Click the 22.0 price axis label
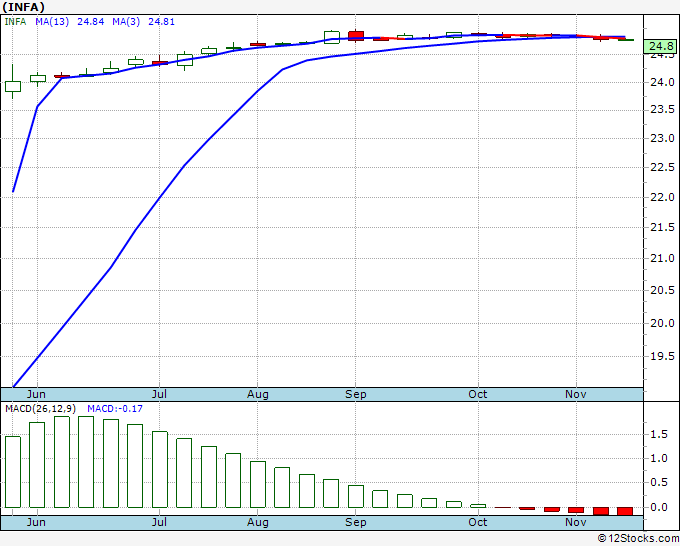Screen dimensions: 680x546 pos(662,197)
